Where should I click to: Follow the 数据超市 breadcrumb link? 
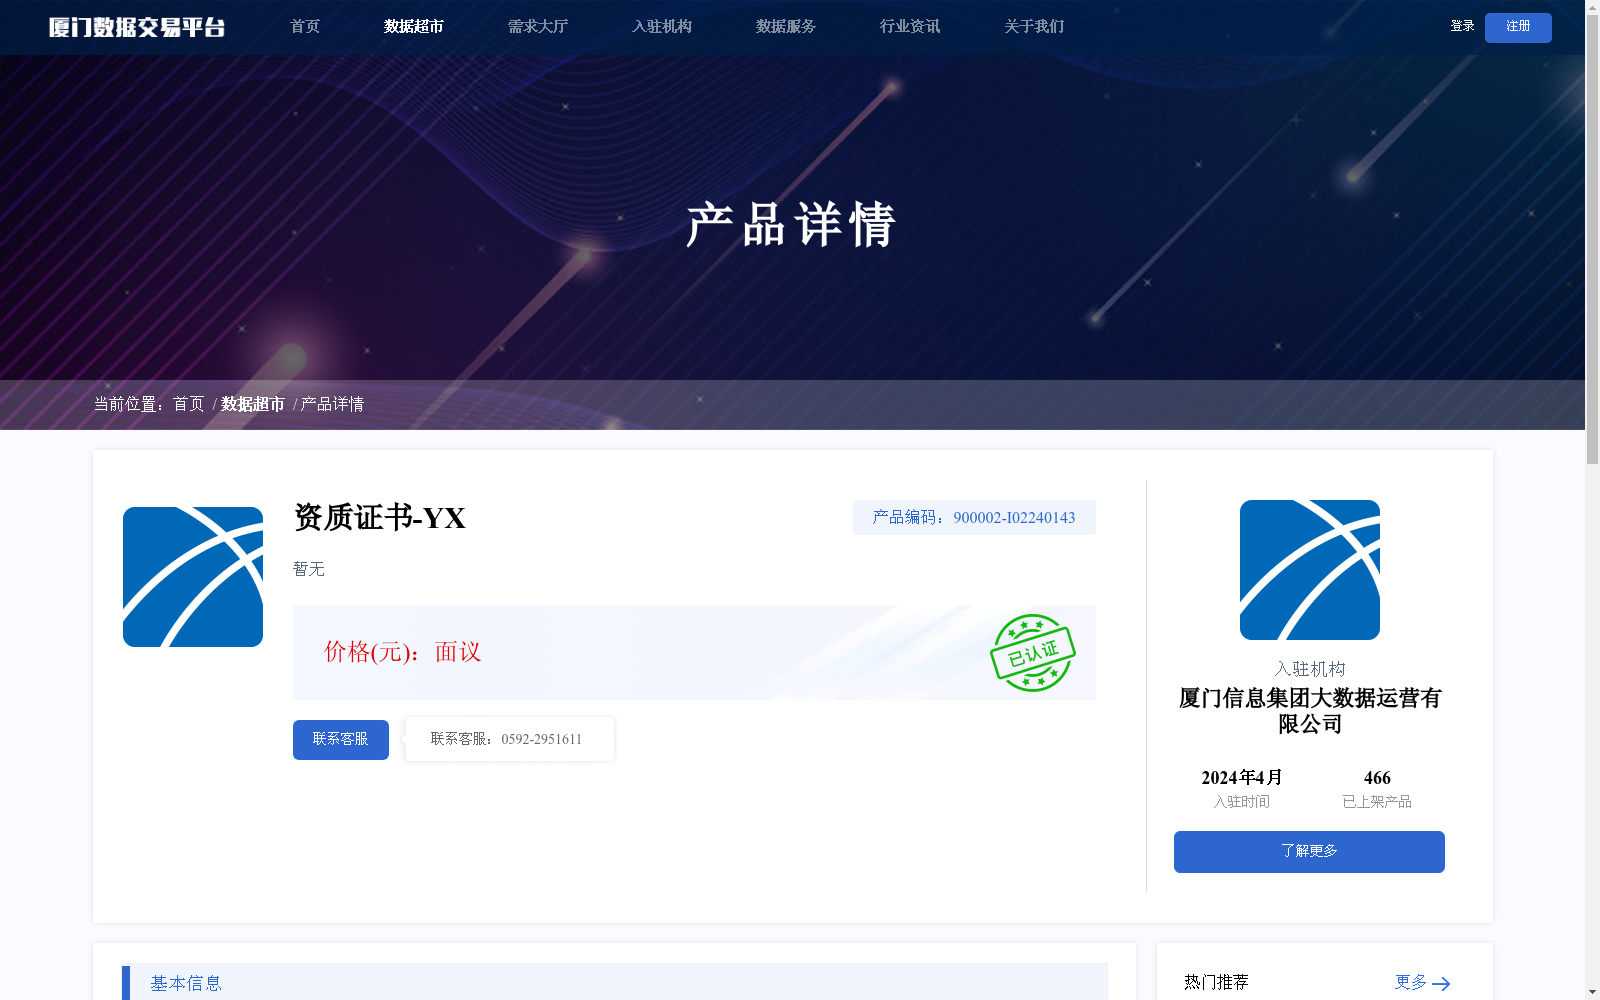253,404
